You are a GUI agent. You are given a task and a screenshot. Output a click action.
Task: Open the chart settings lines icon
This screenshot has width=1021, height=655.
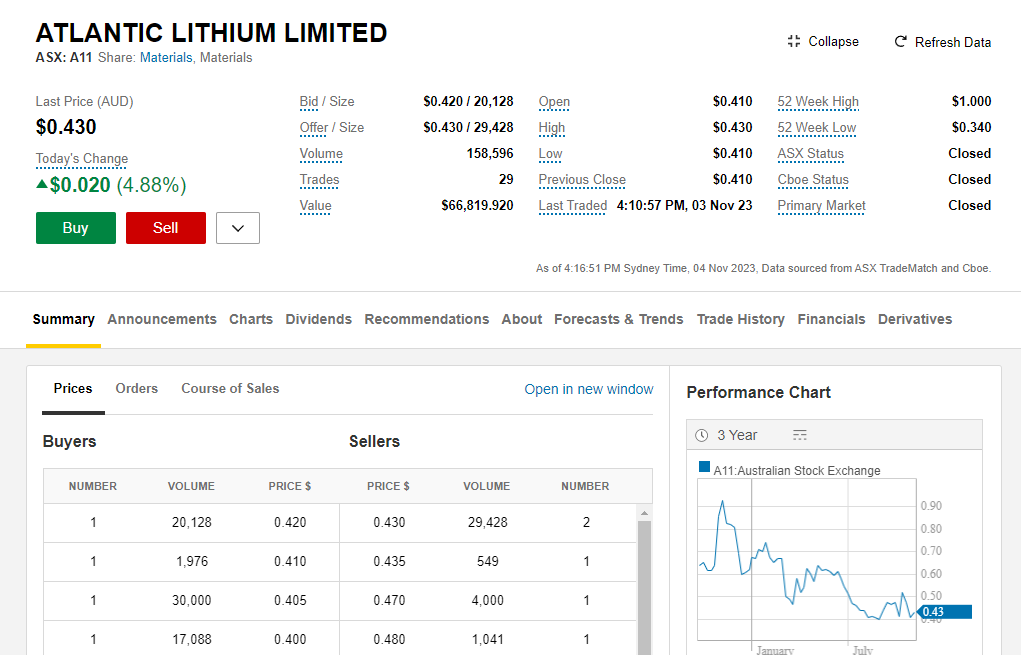pos(800,435)
